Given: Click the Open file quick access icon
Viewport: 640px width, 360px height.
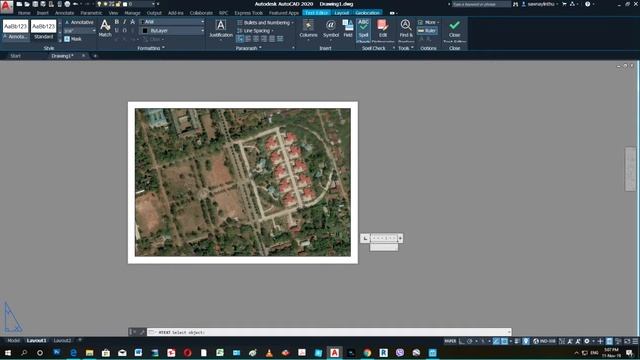Looking at the screenshot, I should 27,4.
